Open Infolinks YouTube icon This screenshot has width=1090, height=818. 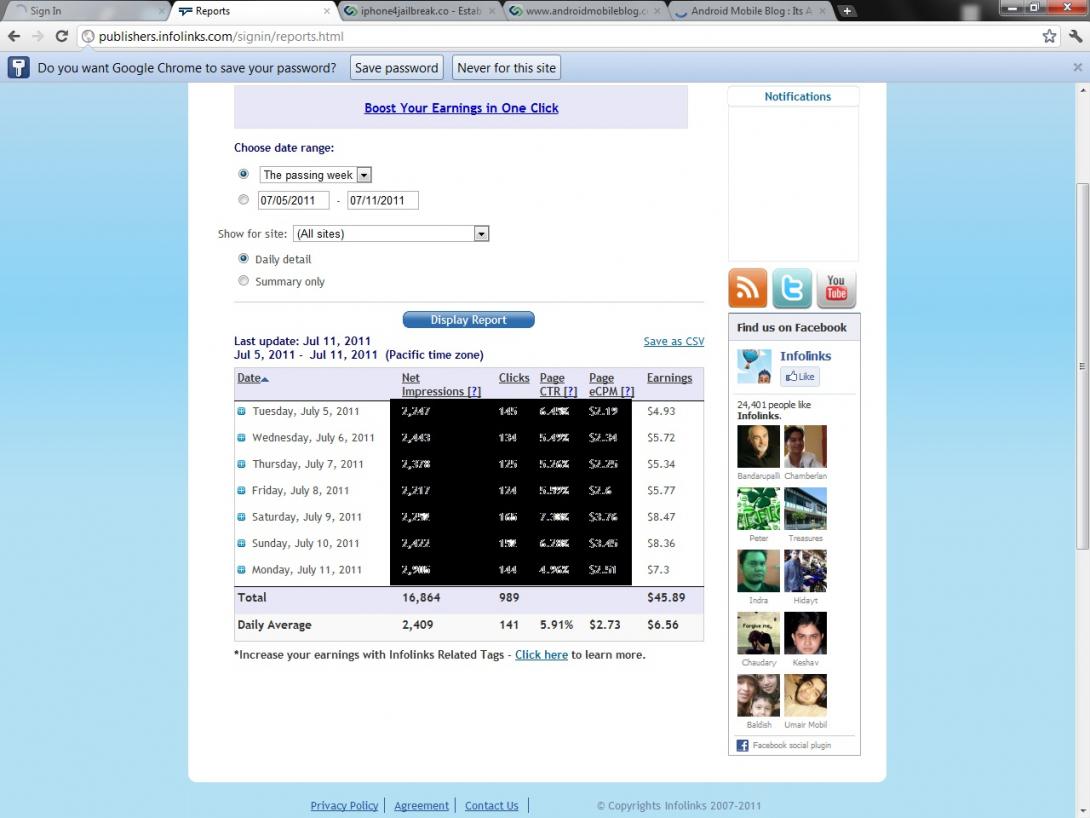(836, 288)
